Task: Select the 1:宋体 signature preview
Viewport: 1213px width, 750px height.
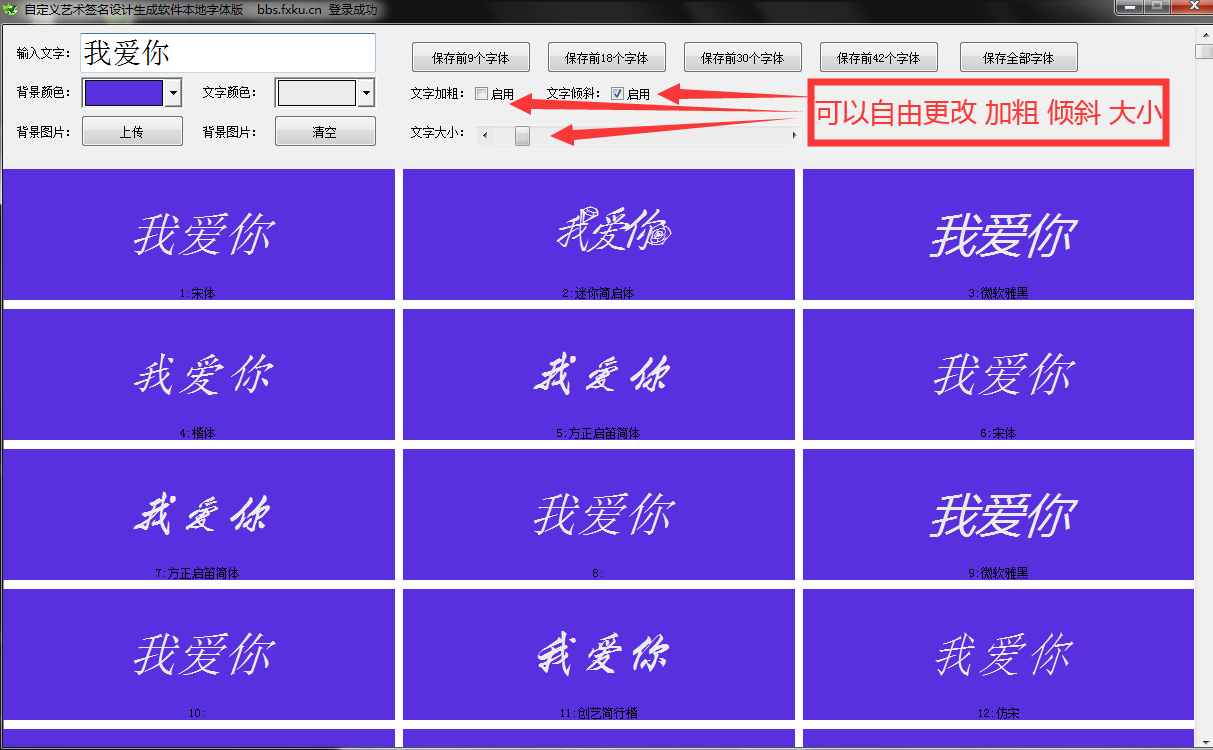Action: tap(199, 235)
